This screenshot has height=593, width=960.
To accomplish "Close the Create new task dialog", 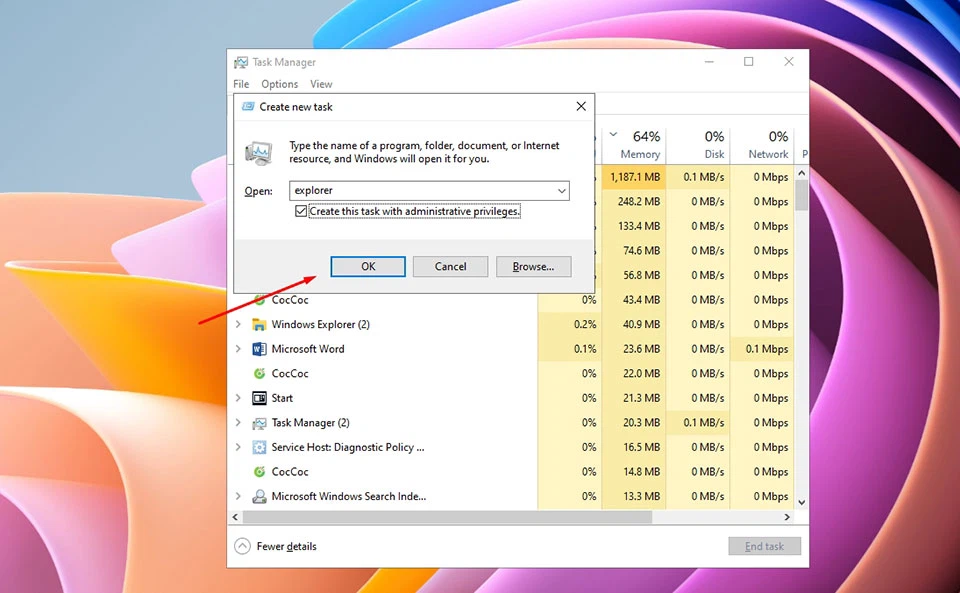I will pos(581,106).
